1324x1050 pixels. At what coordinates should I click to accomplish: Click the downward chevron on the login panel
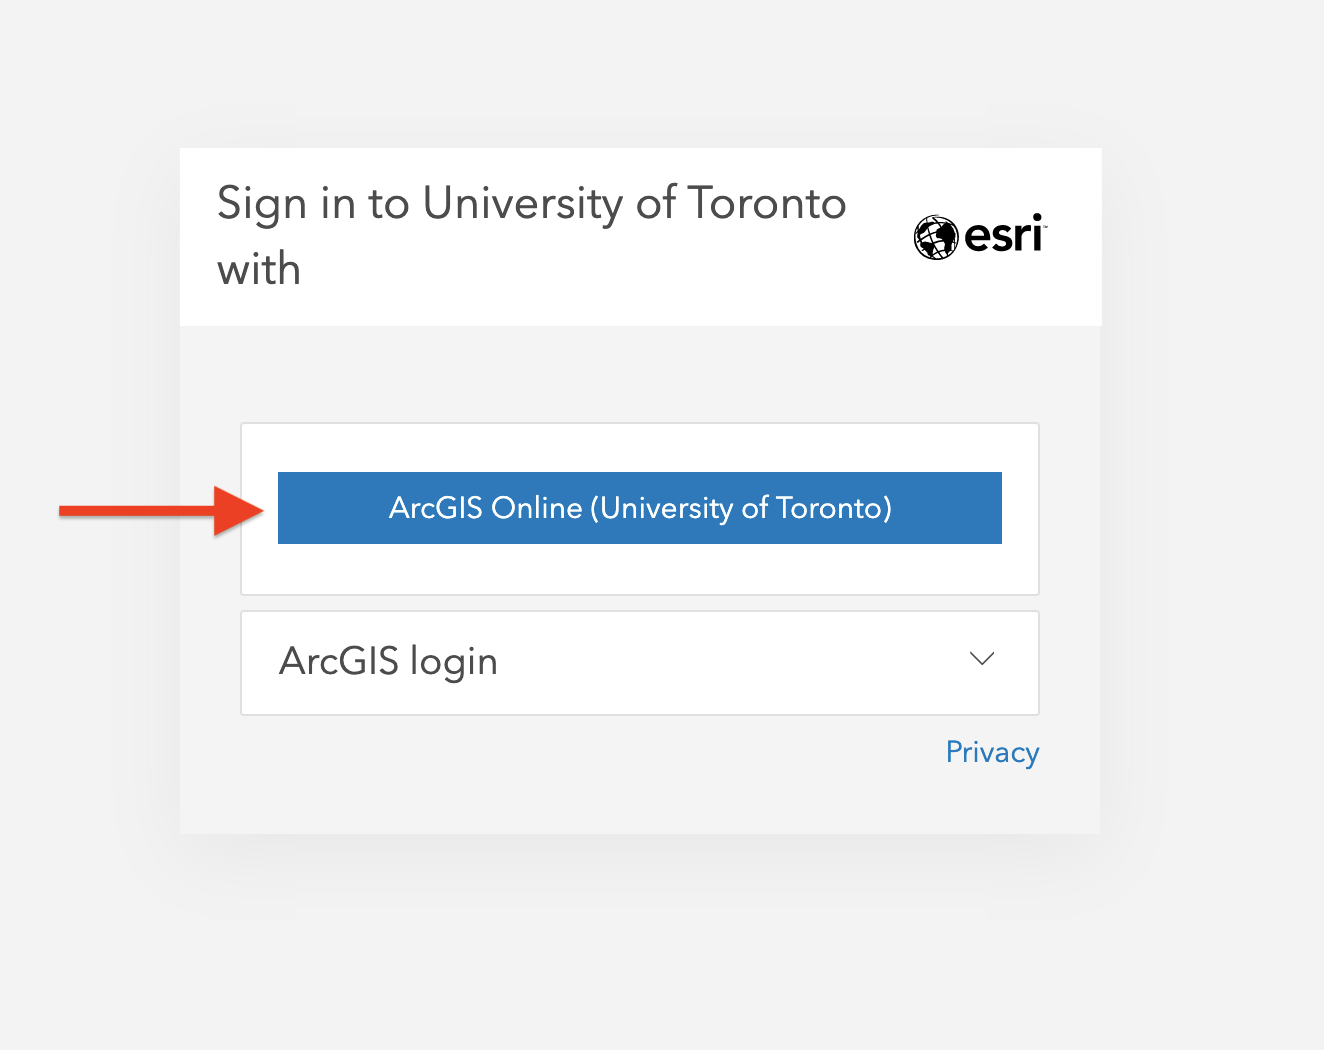point(982,659)
